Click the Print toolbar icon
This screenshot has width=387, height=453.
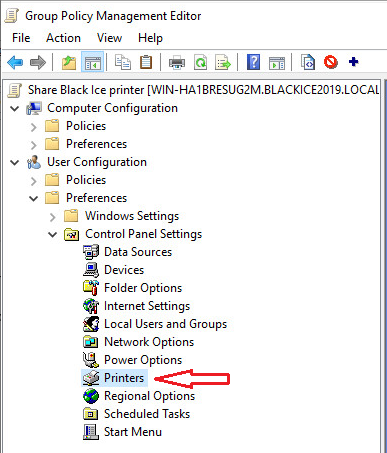[x=177, y=62]
